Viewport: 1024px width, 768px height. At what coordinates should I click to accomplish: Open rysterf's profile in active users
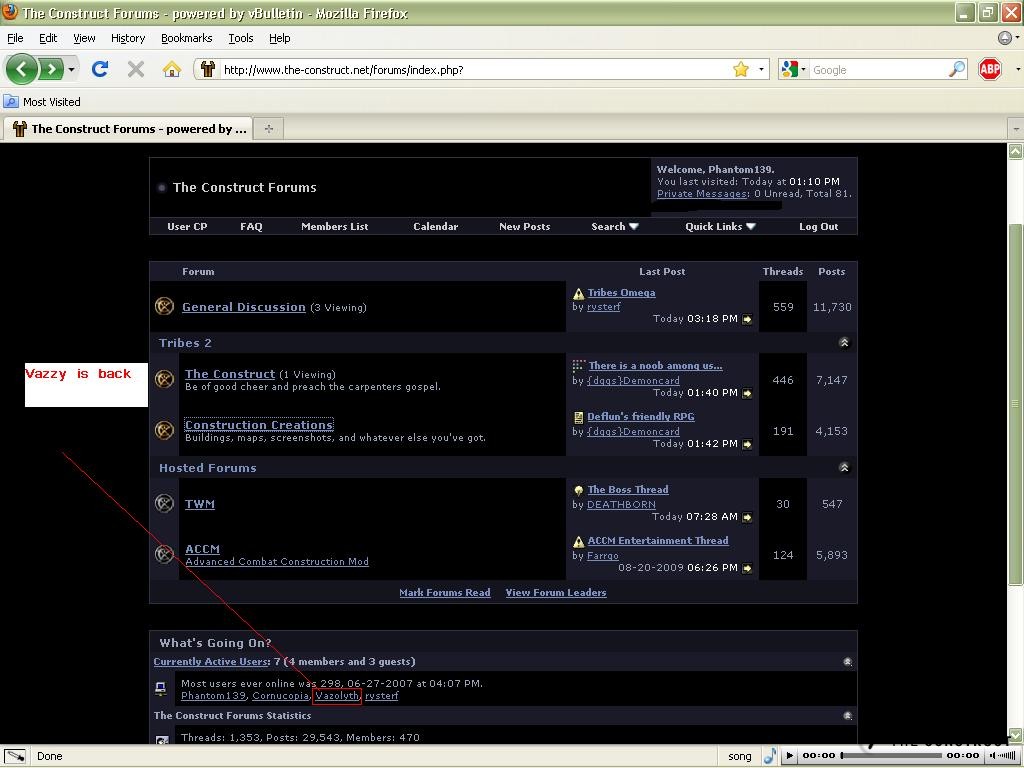pyautogui.click(x=381, y=696)
